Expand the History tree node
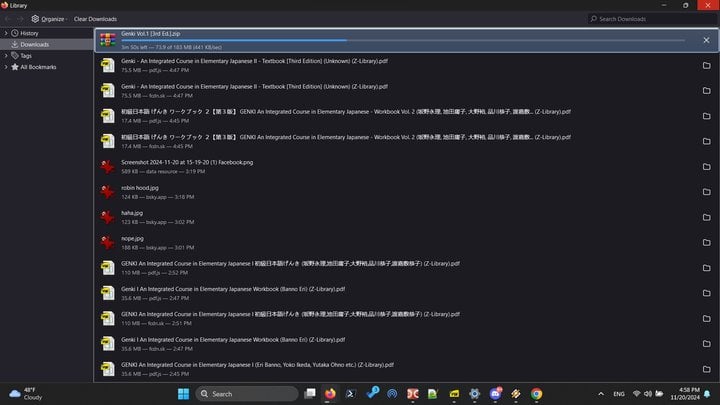The image size is (720, 405). [x=6, y=33]
